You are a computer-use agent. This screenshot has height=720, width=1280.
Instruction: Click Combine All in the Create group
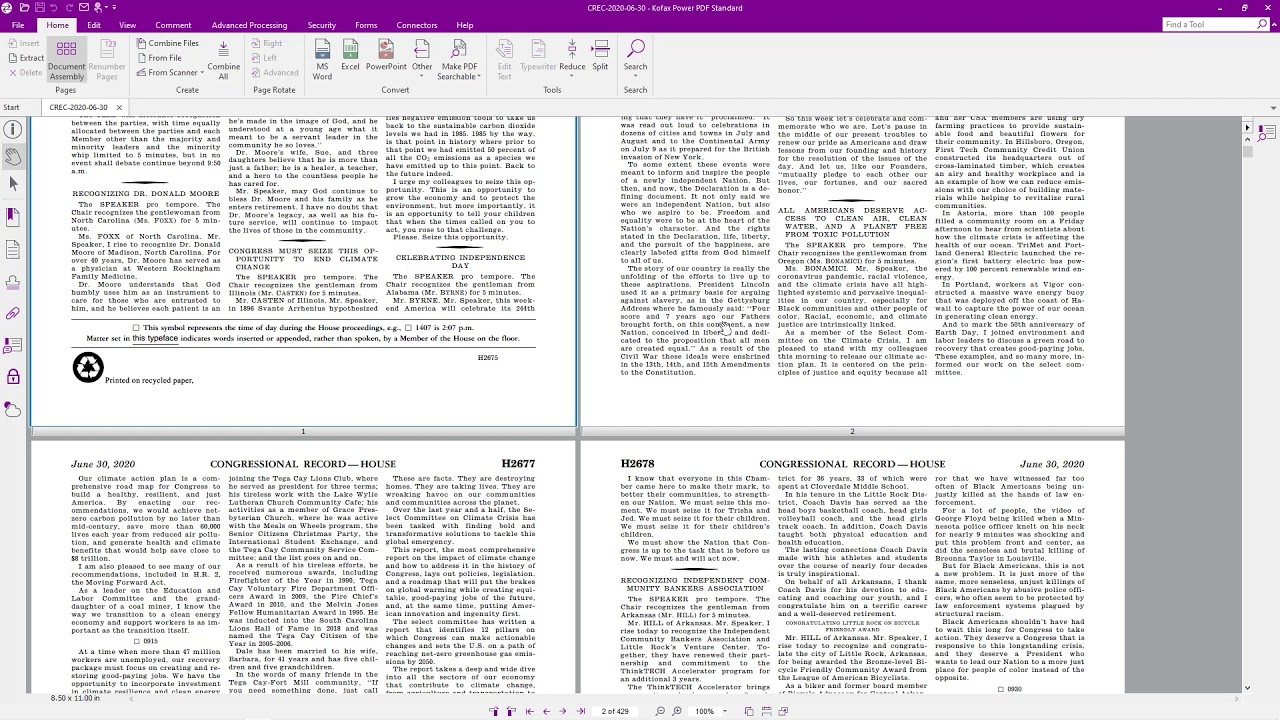[224, 60]
